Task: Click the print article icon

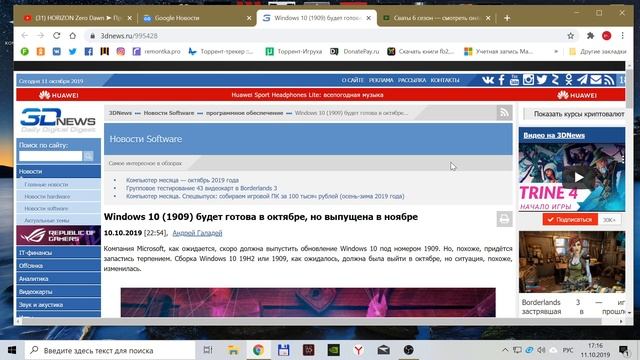Action: coord(504,219)
